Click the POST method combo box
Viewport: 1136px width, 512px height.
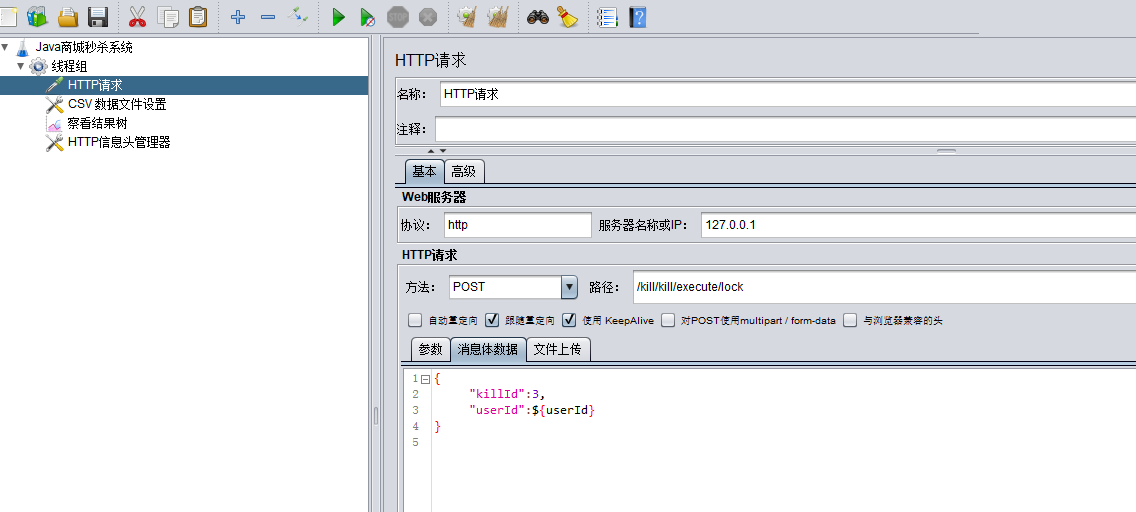[513, 287]
